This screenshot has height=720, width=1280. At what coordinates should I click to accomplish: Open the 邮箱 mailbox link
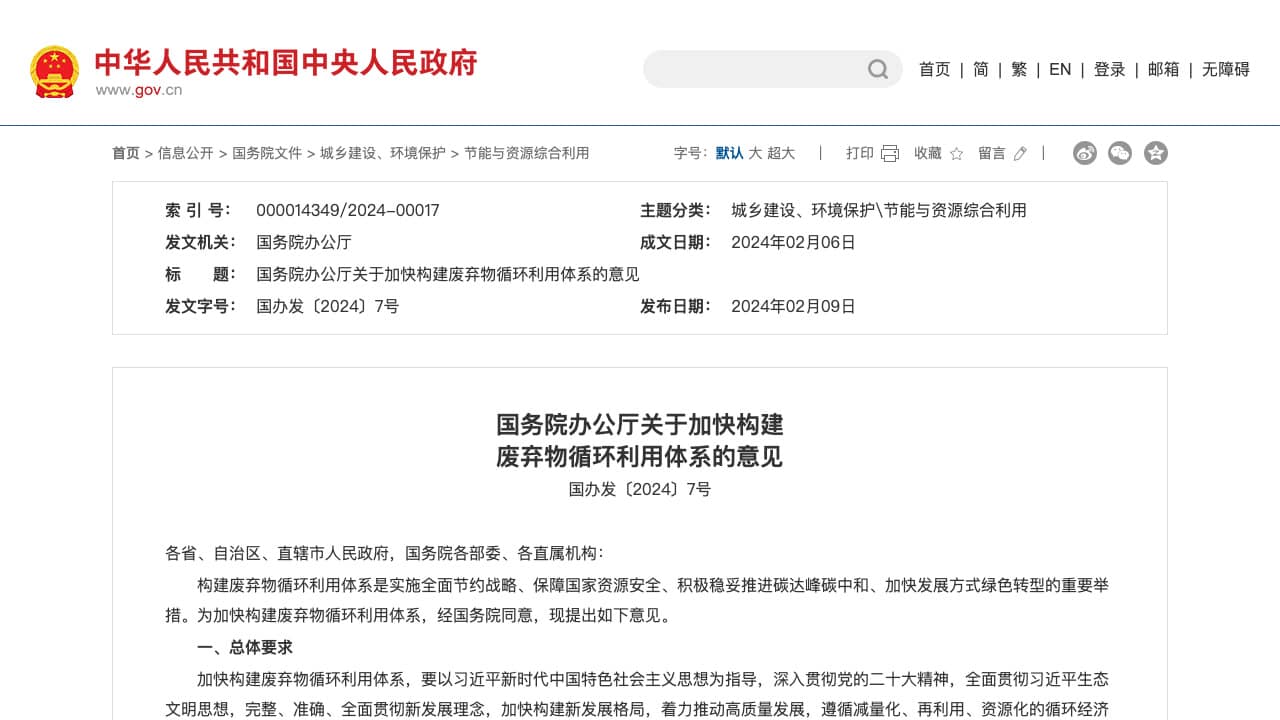(x=1164, y=69)
